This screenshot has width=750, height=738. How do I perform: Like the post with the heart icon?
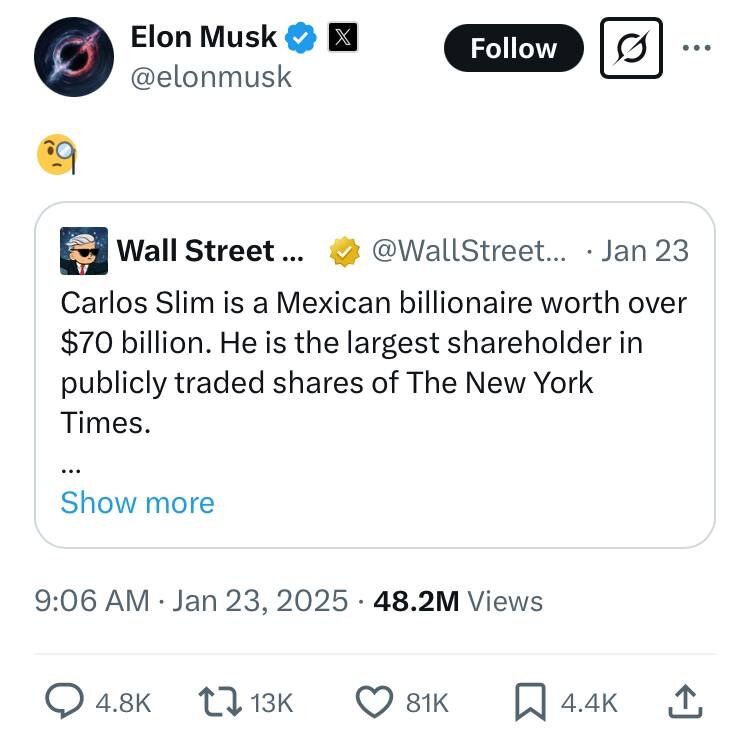[x=374, y=702]
